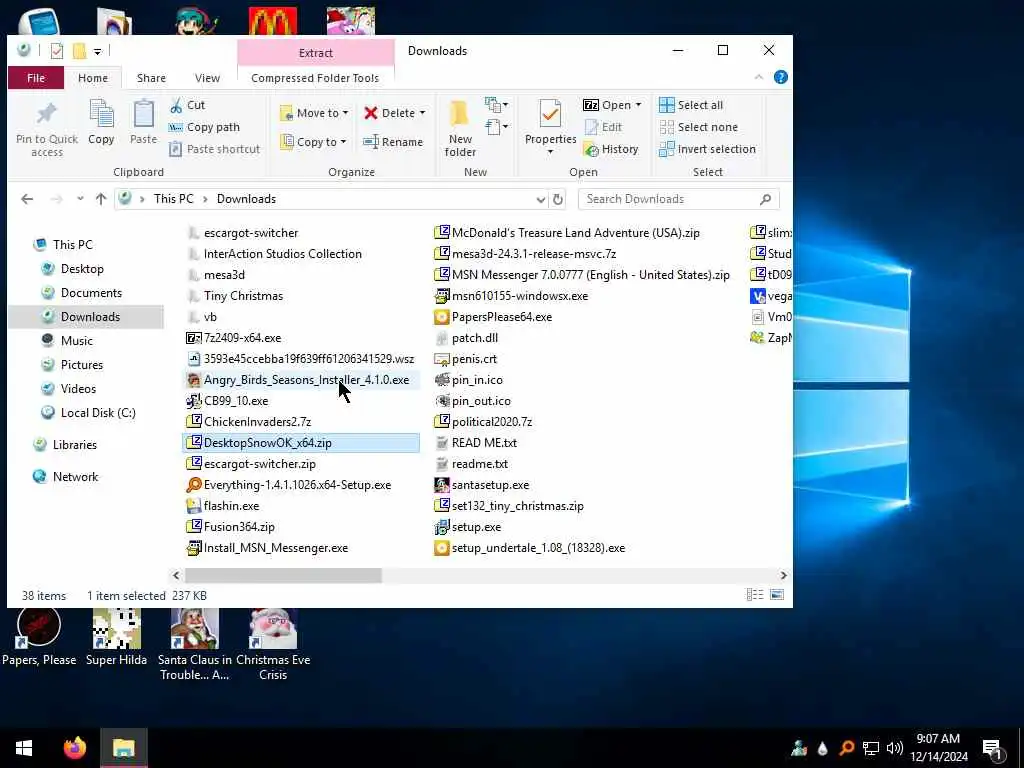Open the Copy to dropdown
Screen dimensions: 1024x768
(313, 142)
